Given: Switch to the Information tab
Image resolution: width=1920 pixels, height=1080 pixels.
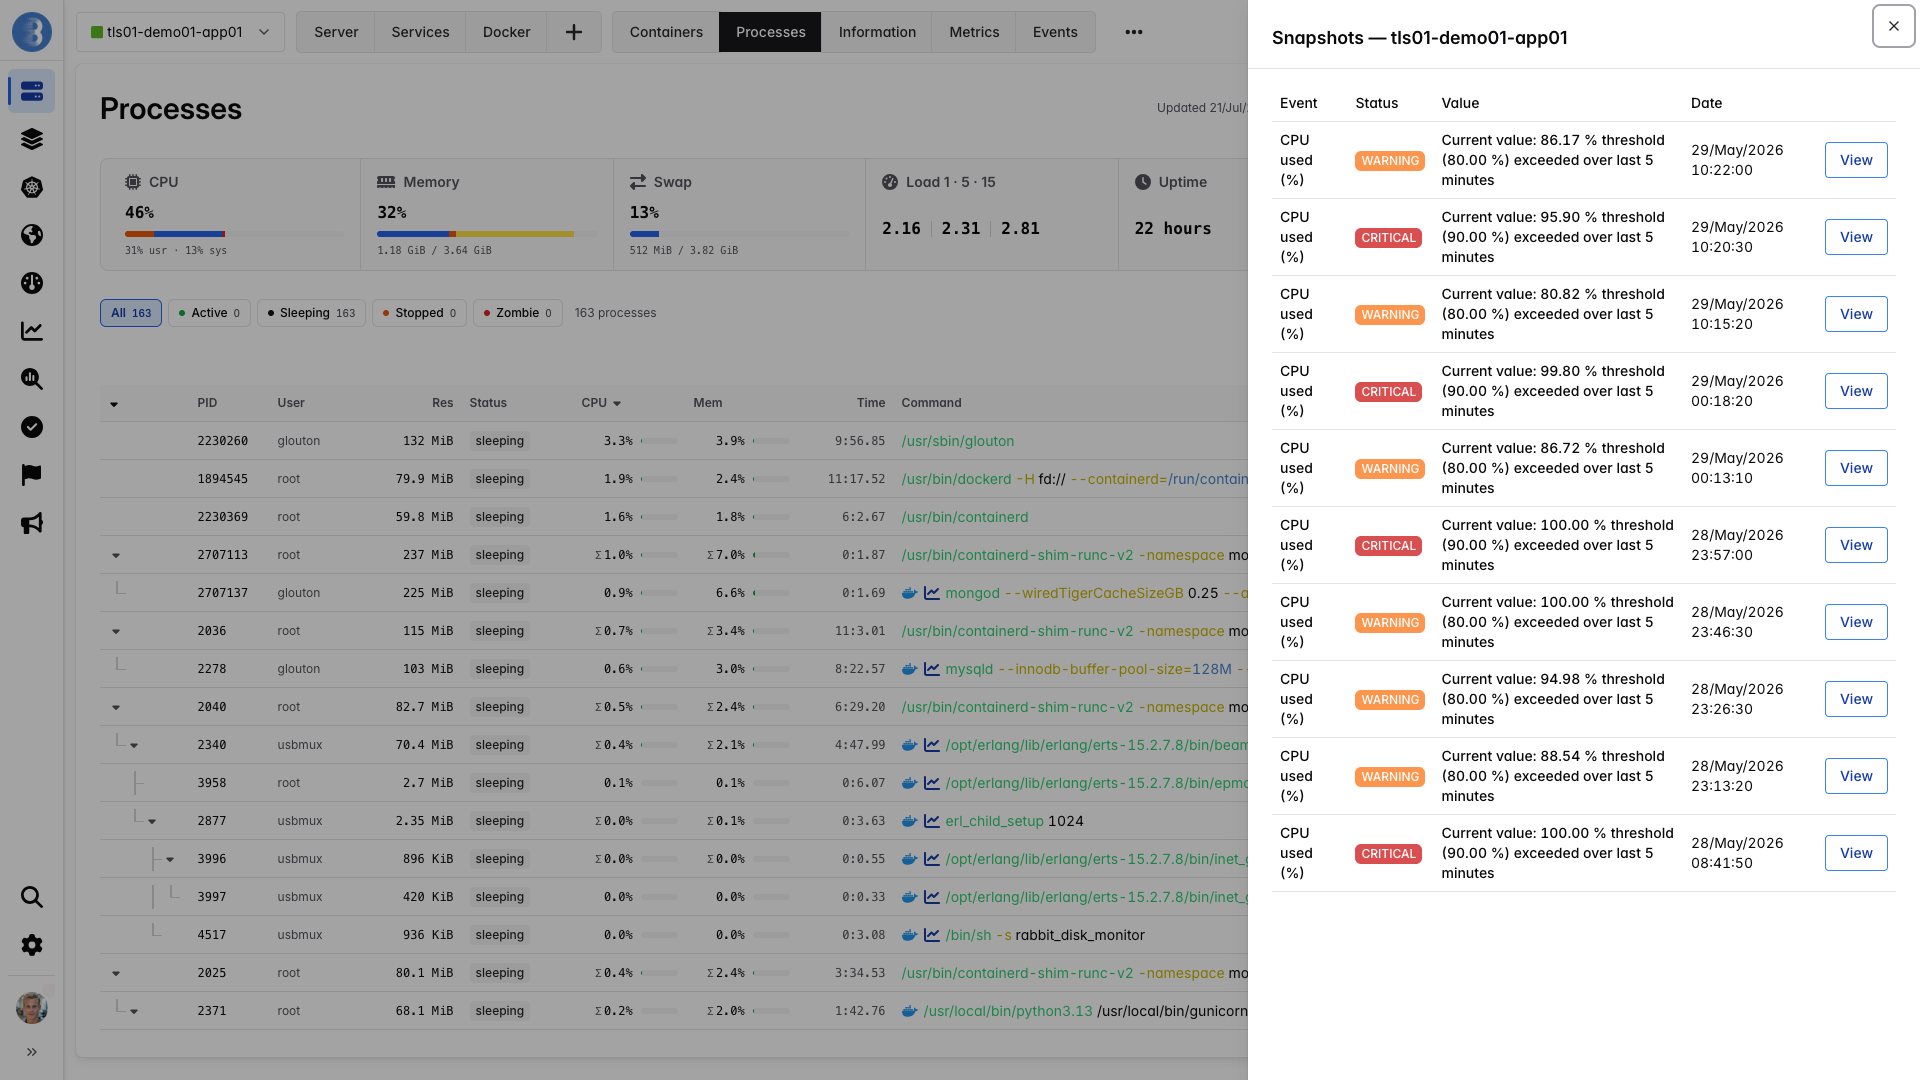Looking at the screenshot, I should pyautogui.click(x=877, y=32).
